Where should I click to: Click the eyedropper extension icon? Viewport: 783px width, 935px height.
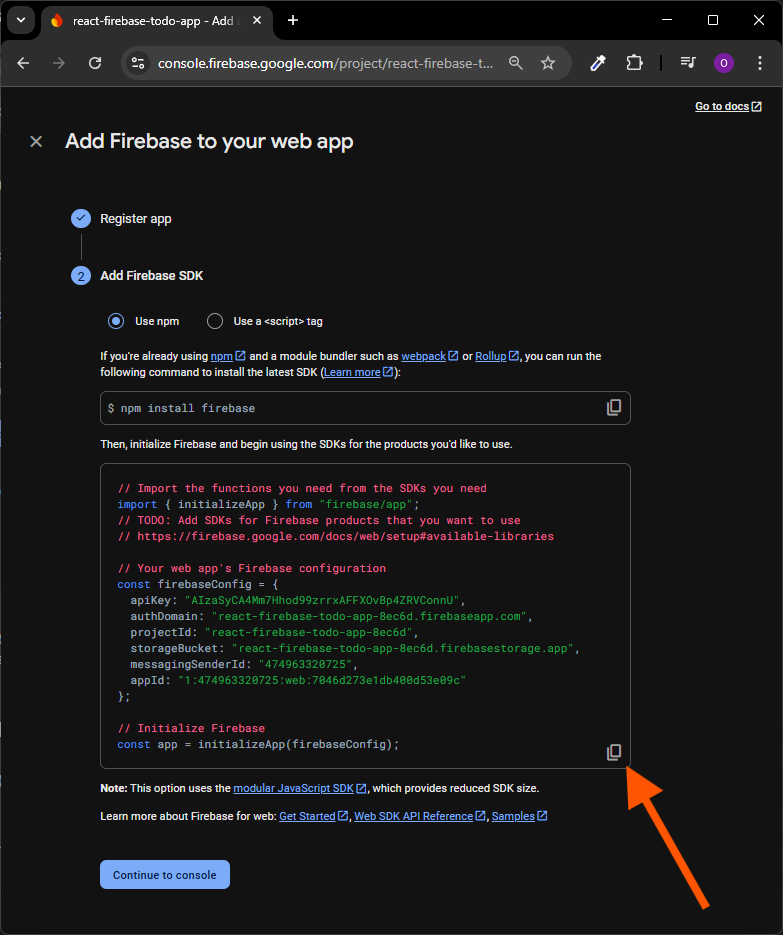pyautogui.click(x=598, y=63)
